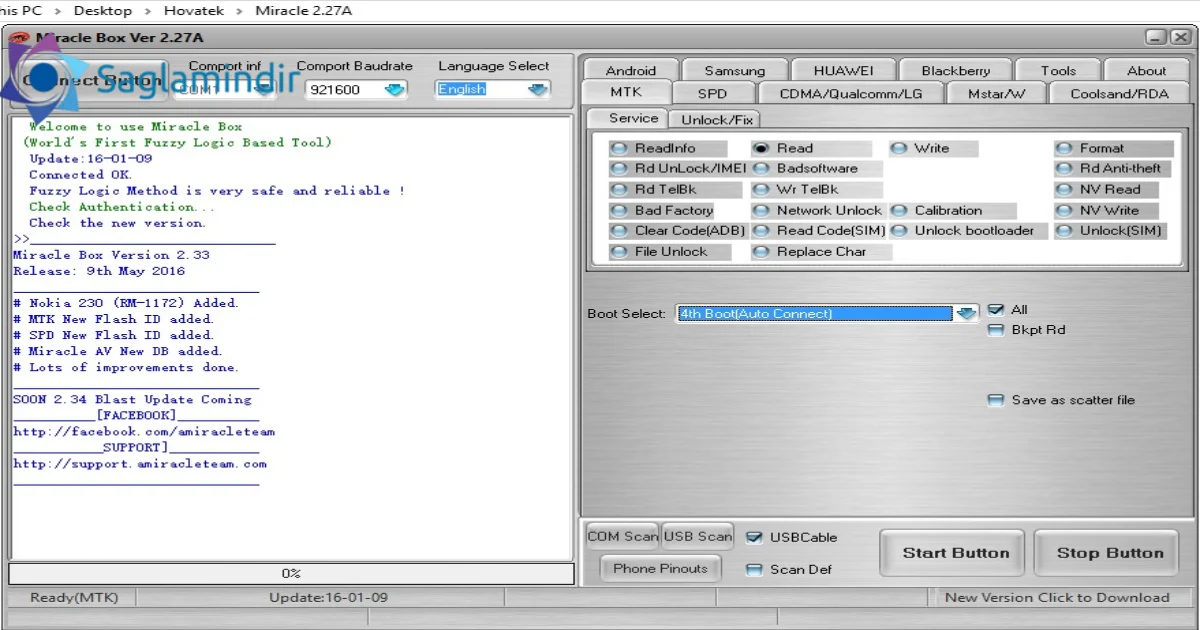
Task: Open the CDMA/Qualcomm/LG tab
Action: (851, 93)
